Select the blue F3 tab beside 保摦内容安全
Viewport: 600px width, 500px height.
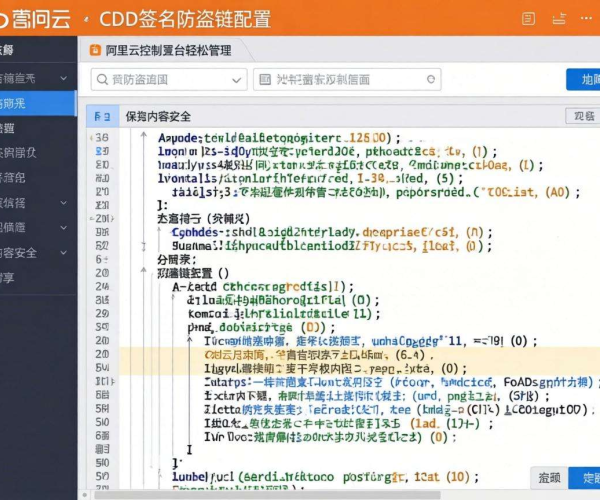pos(102,116)
